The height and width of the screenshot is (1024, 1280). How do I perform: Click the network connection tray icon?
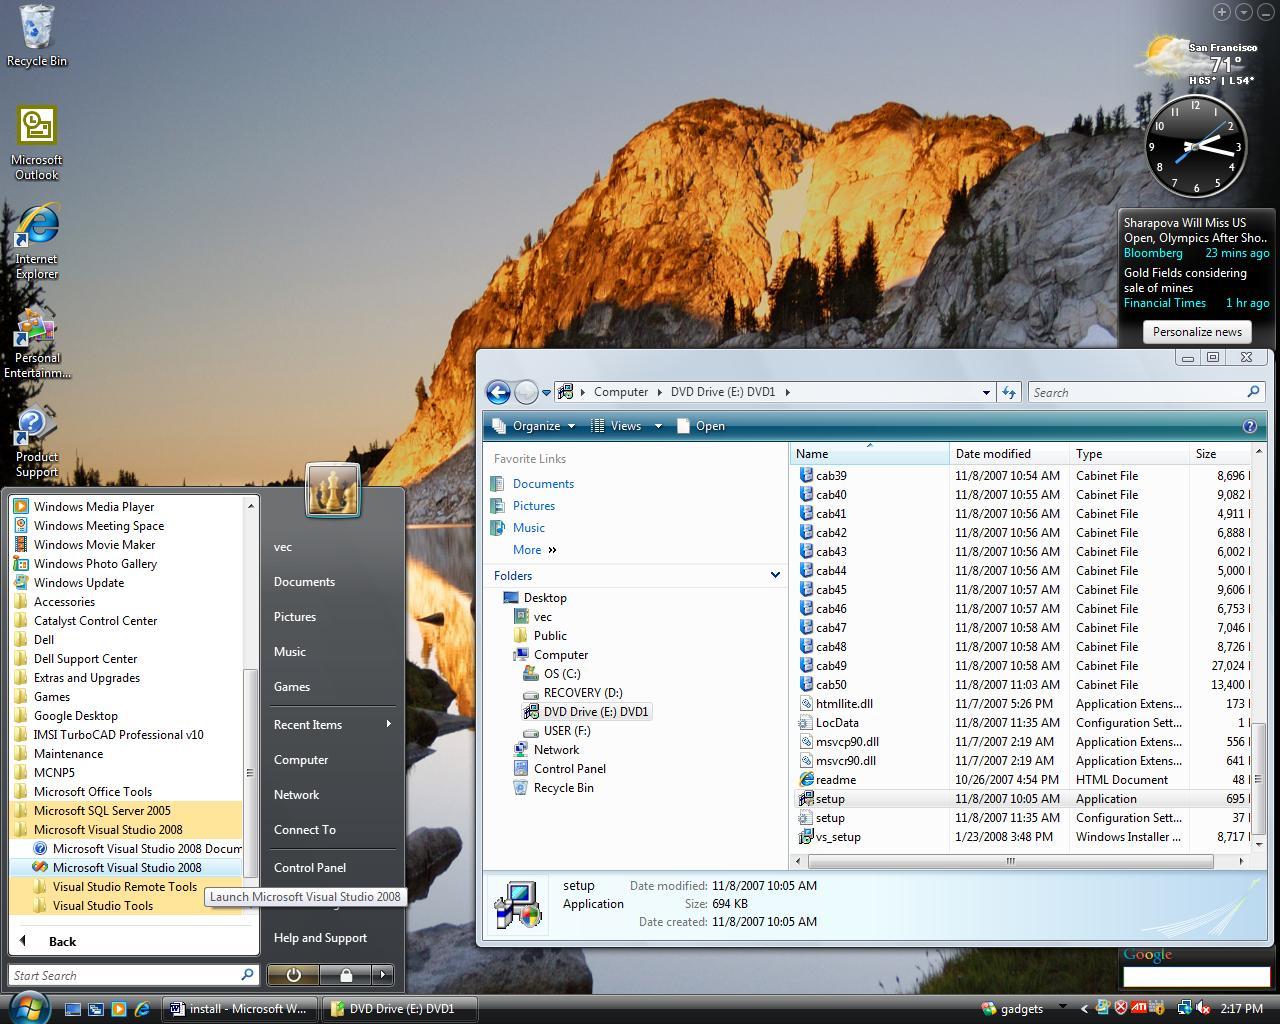click(1184, 1008)
